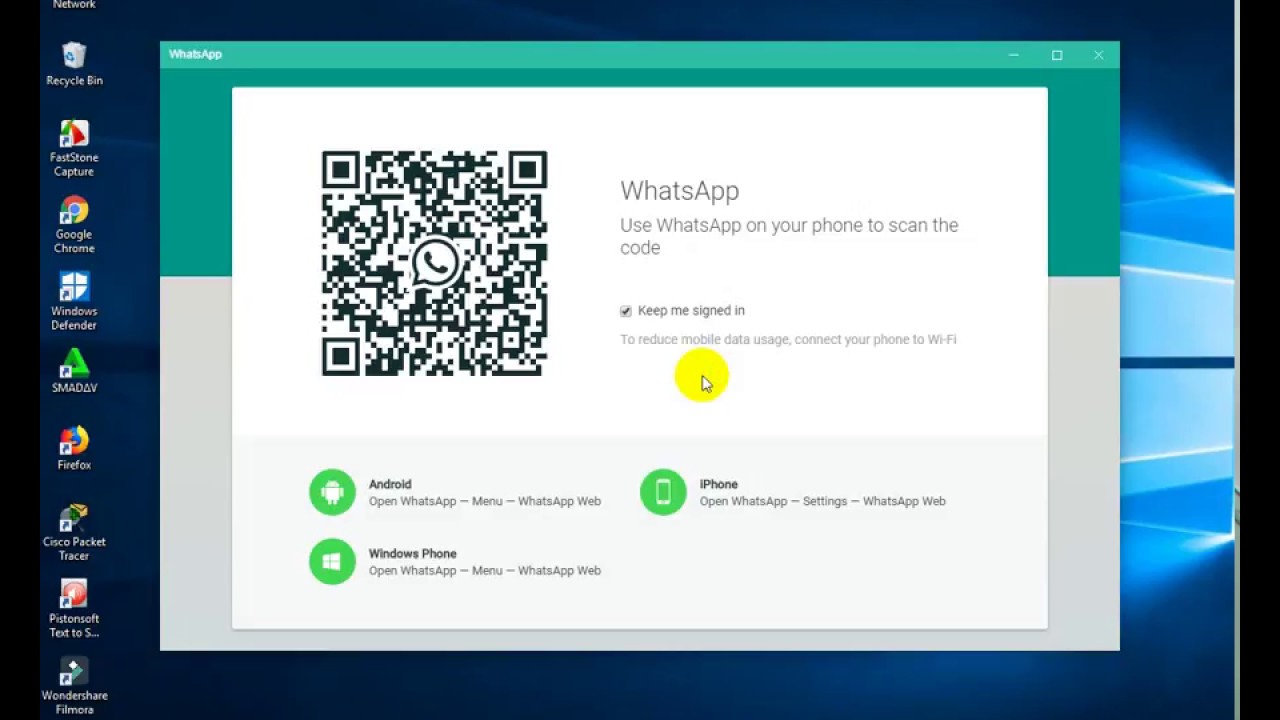Select the Windows Defender desktop icon

74,301
